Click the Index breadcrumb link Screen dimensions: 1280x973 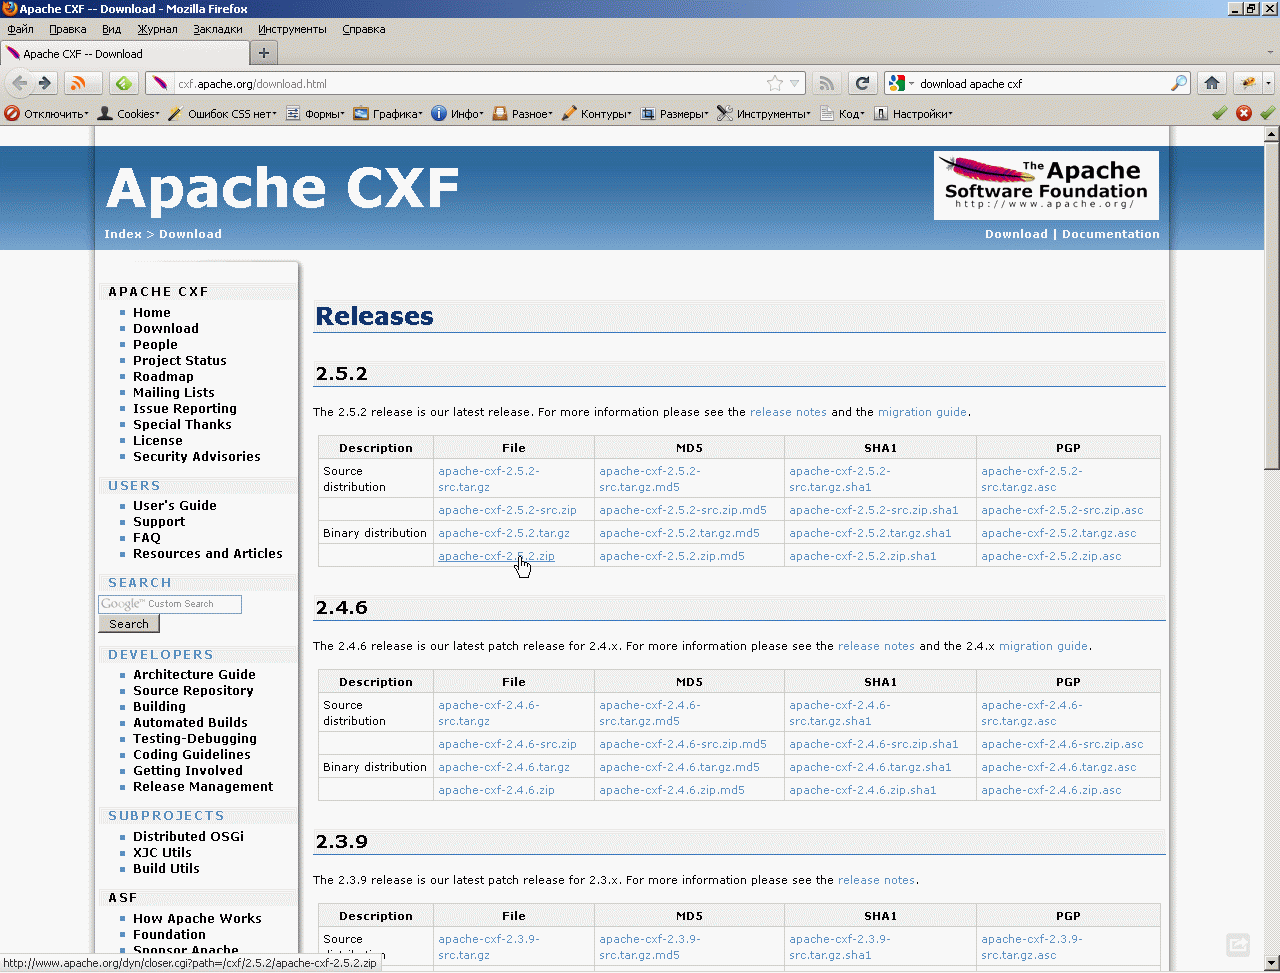123,234
